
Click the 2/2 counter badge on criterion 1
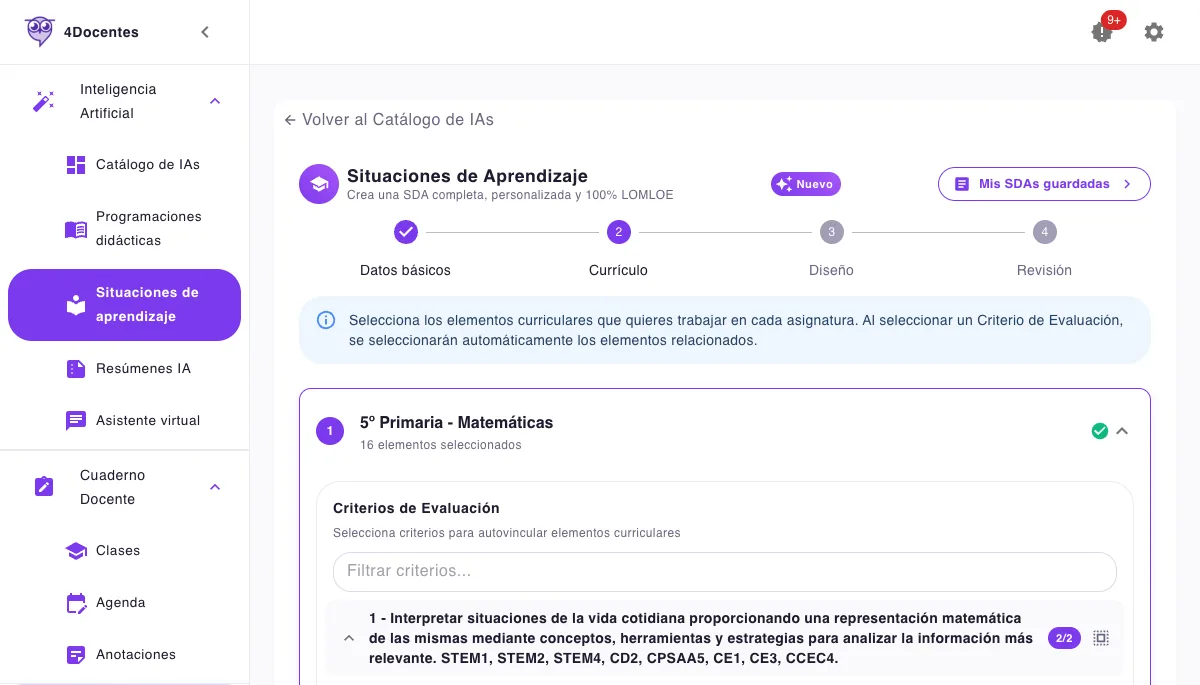coord(1064,638)
